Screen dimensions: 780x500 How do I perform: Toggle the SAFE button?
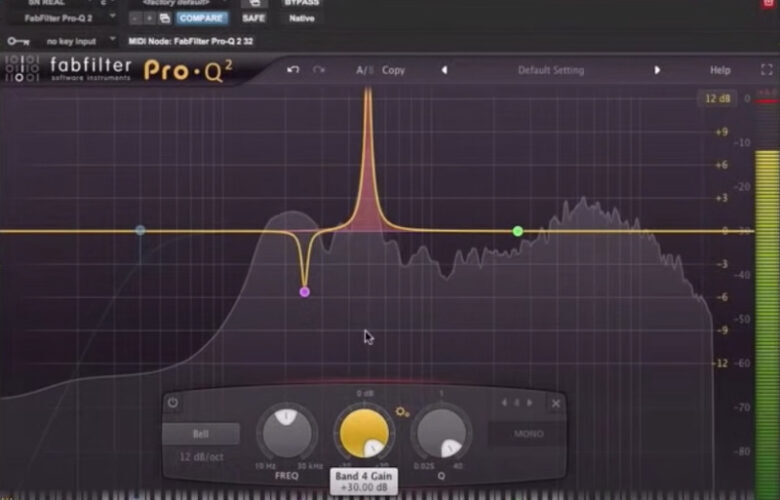254,18
